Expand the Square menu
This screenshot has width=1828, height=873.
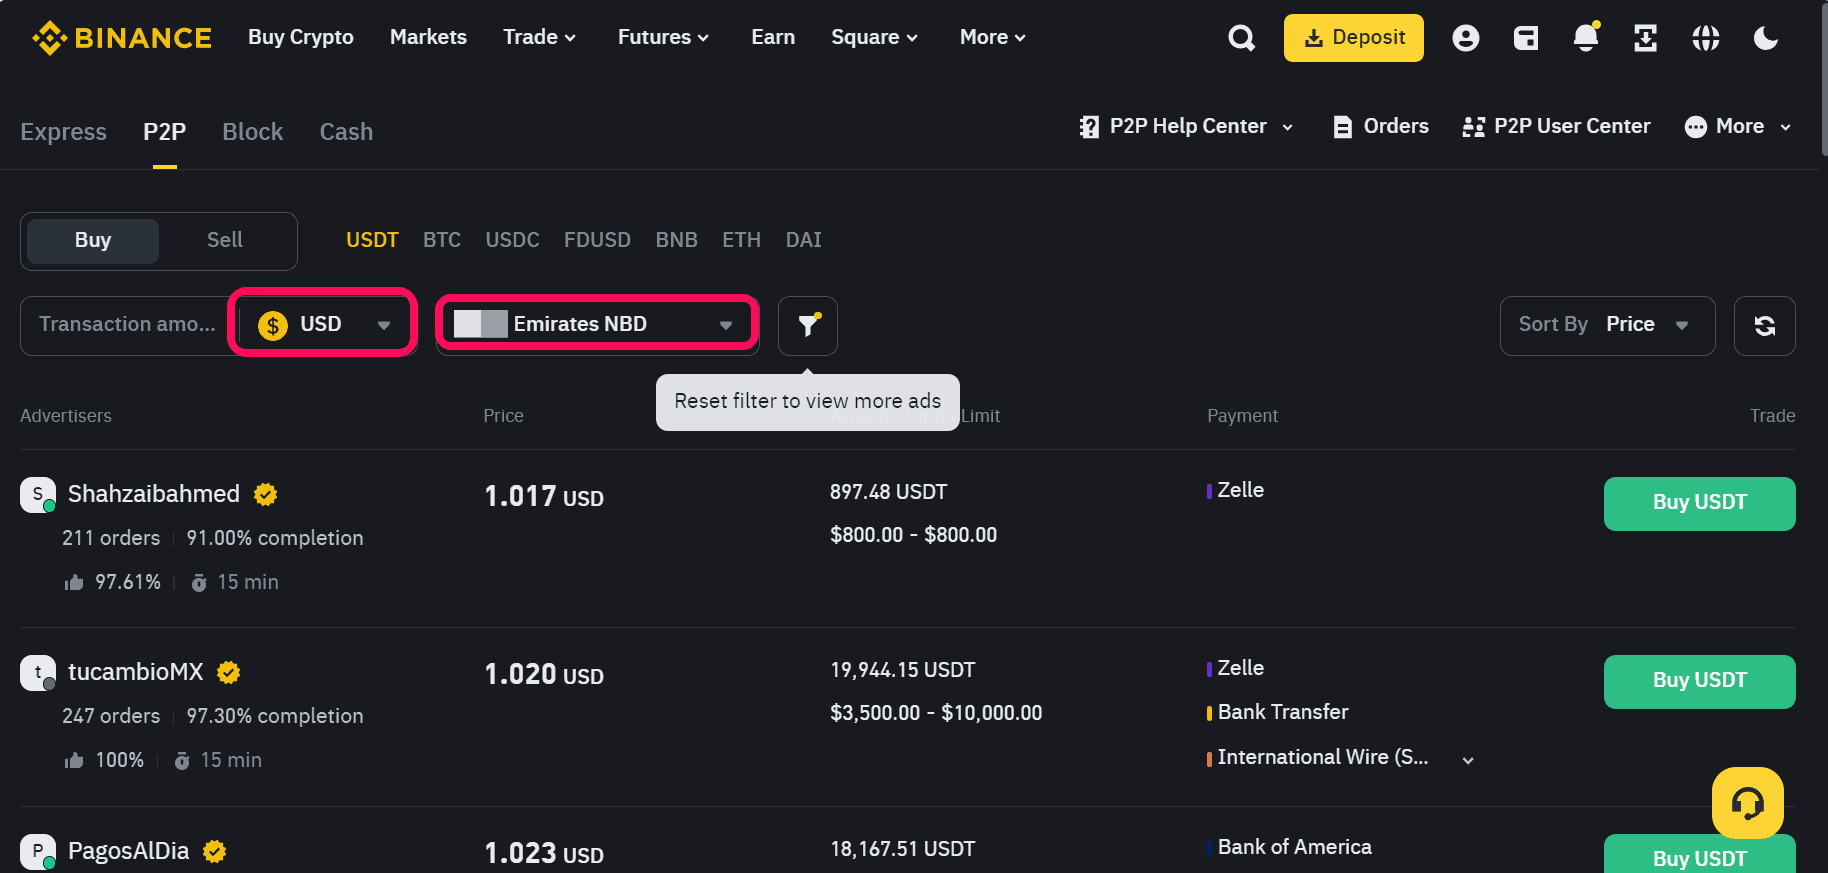point(875,37)
